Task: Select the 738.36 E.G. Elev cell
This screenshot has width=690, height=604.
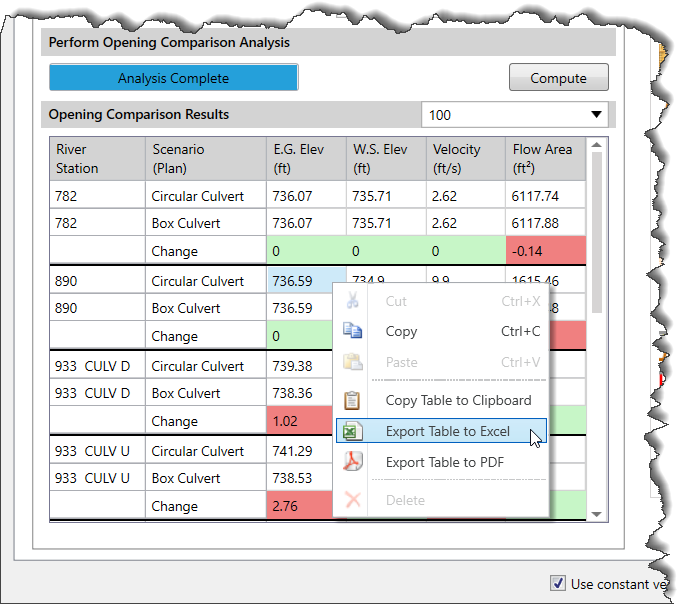Action: tap(300, 393)
